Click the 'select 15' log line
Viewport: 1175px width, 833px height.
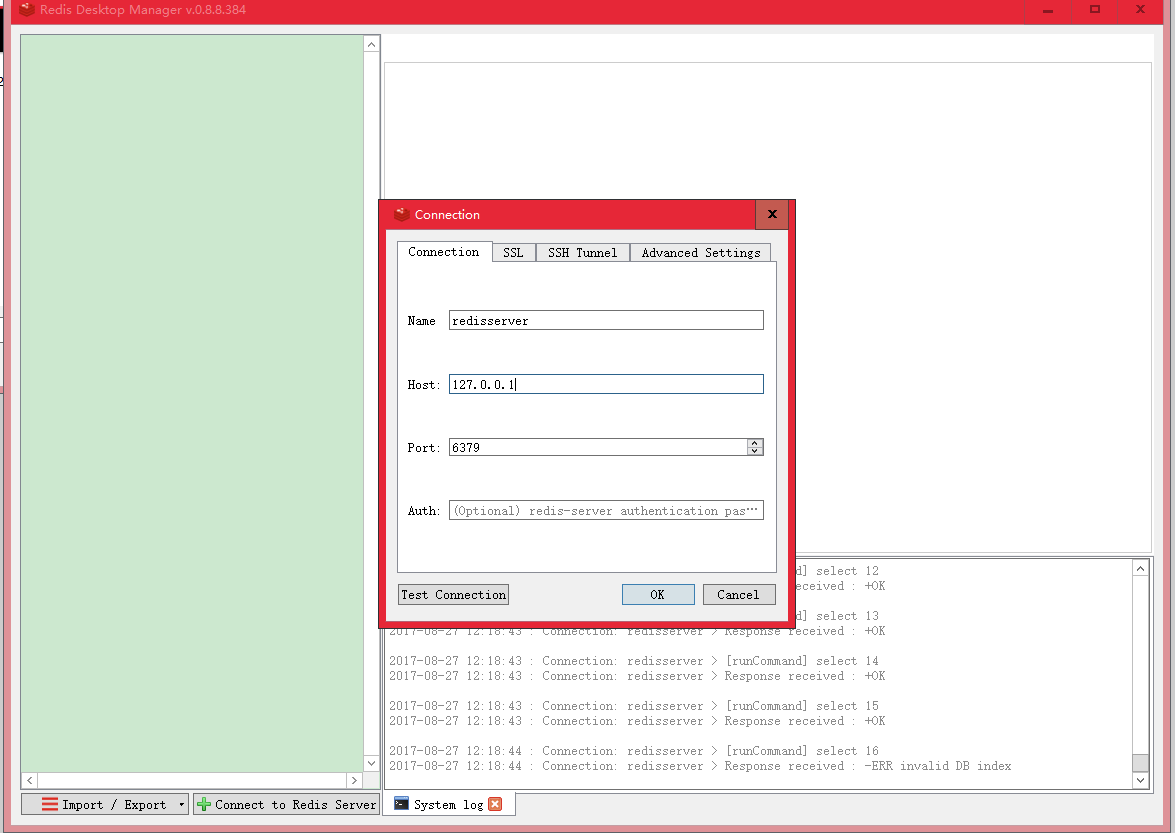(x=634, y=706)
